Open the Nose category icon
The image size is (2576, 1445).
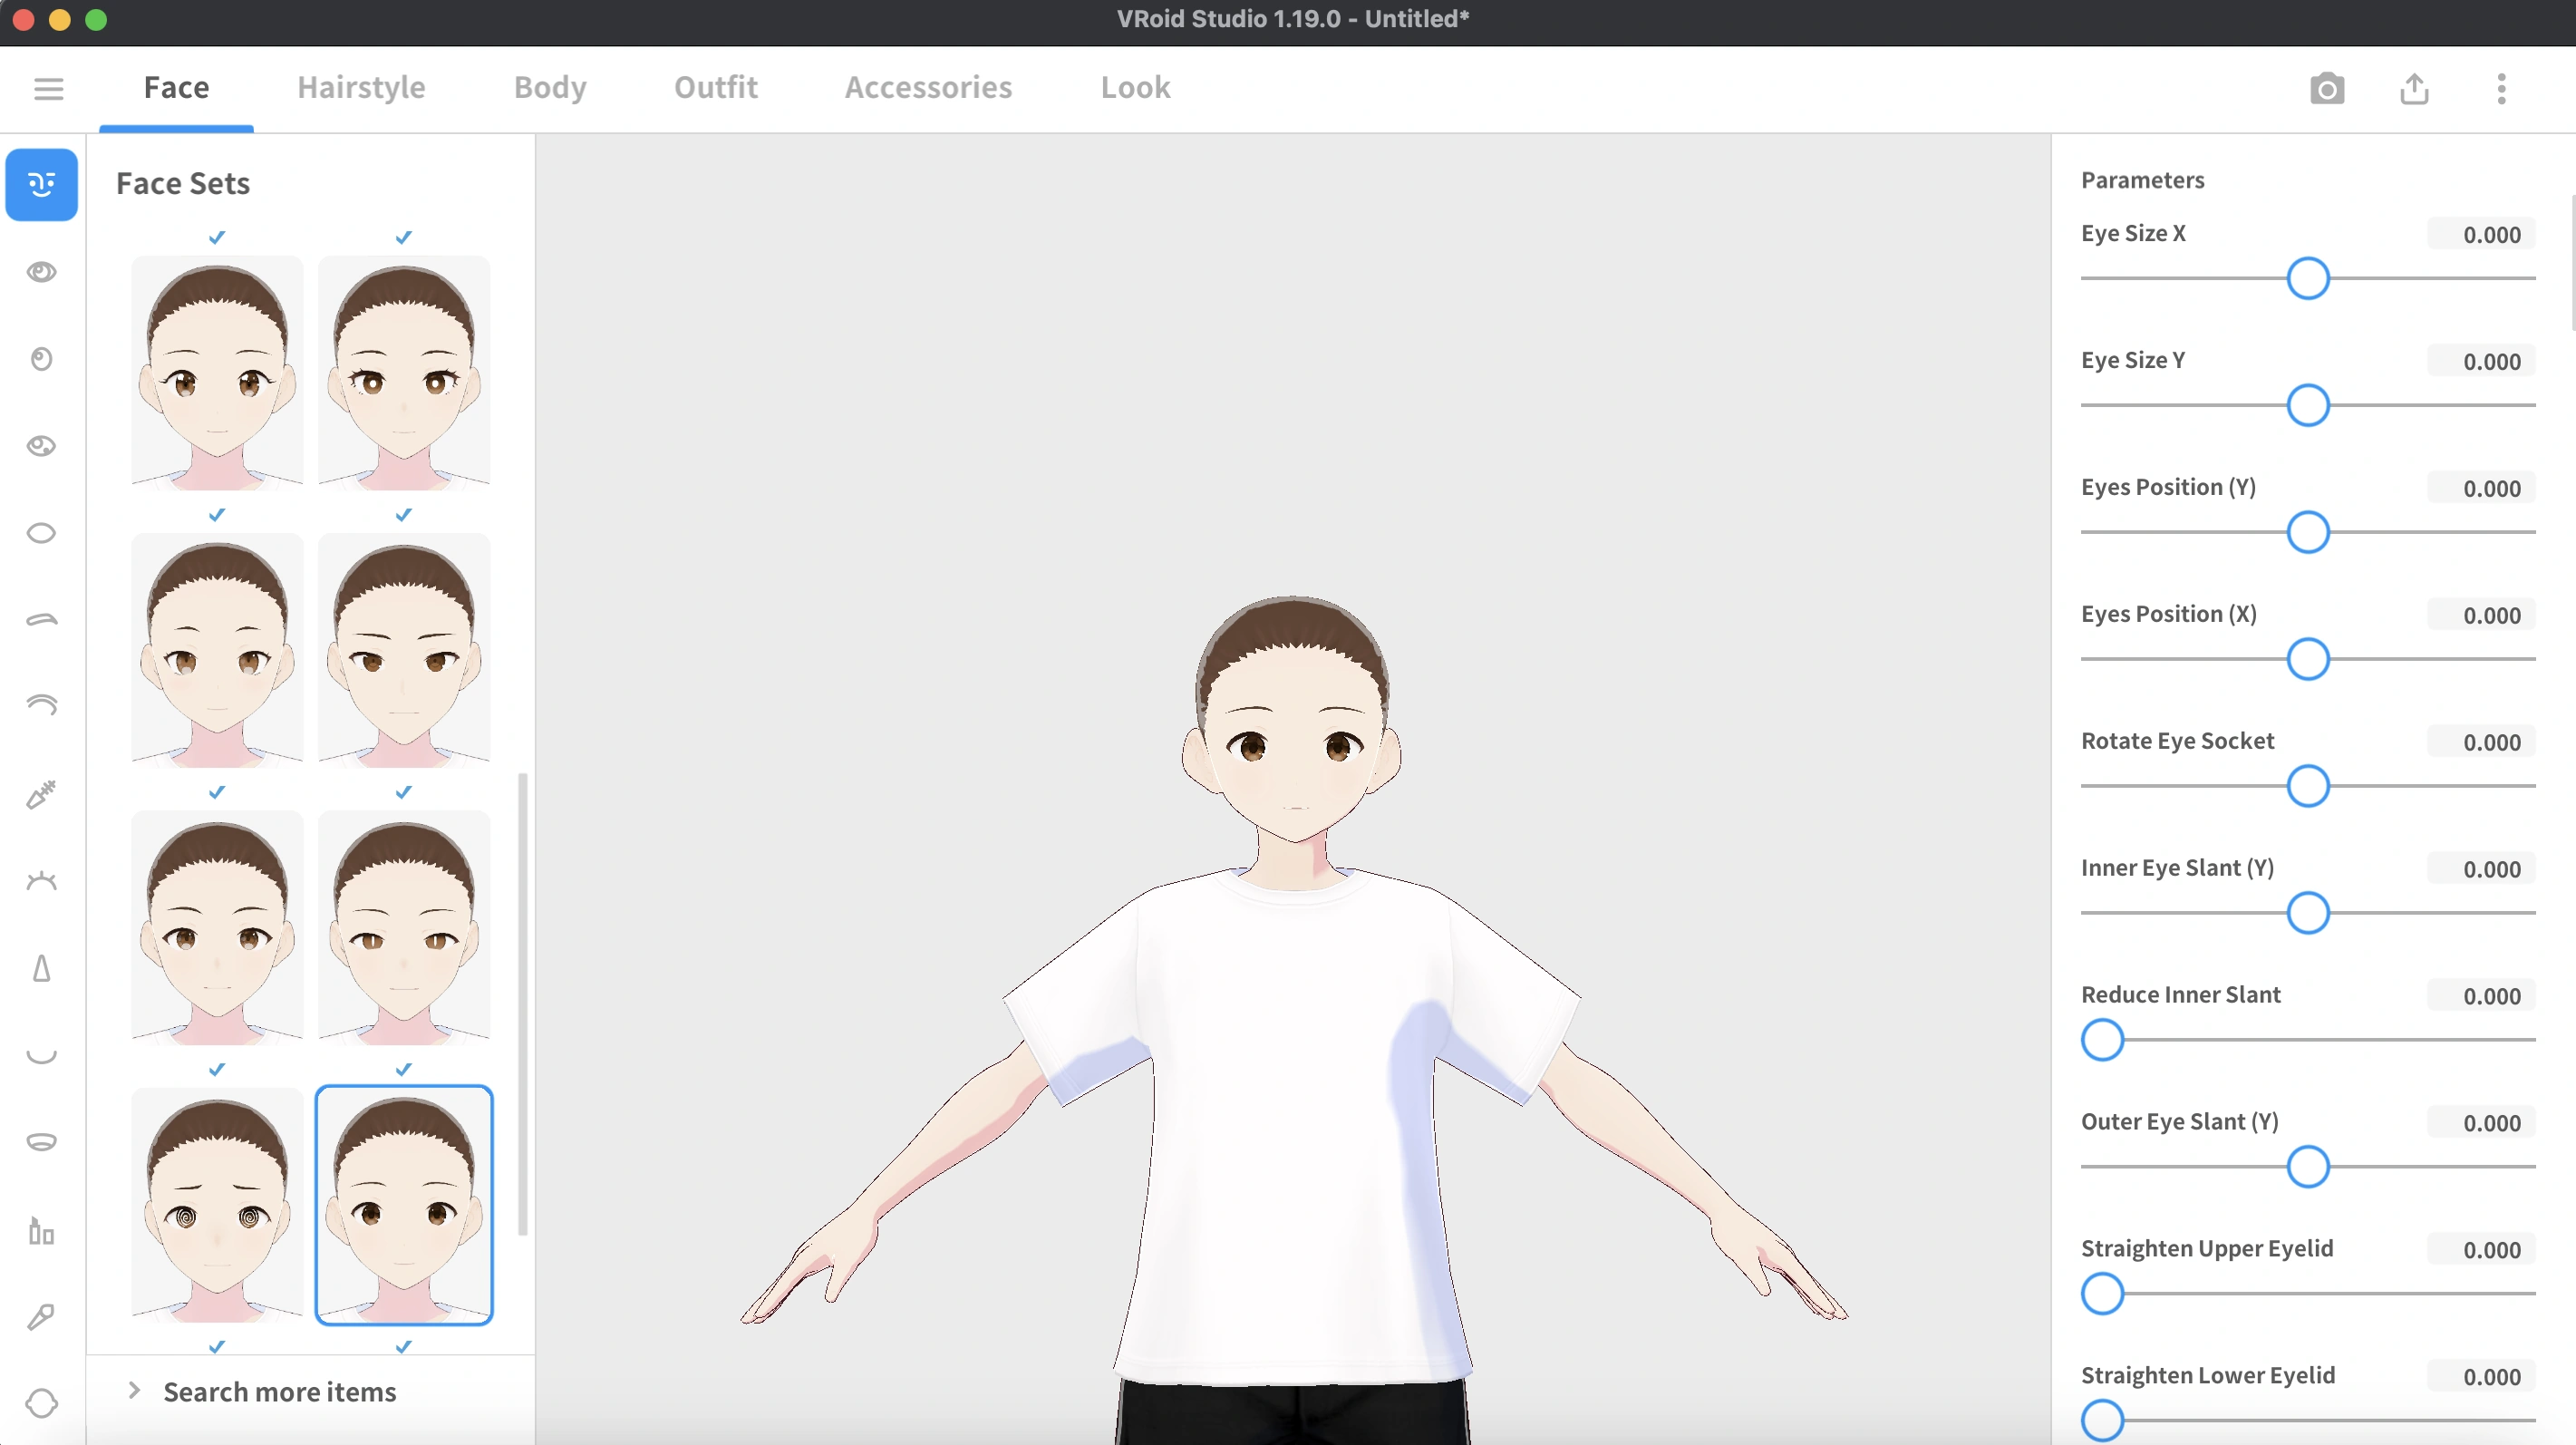point(41,968)
